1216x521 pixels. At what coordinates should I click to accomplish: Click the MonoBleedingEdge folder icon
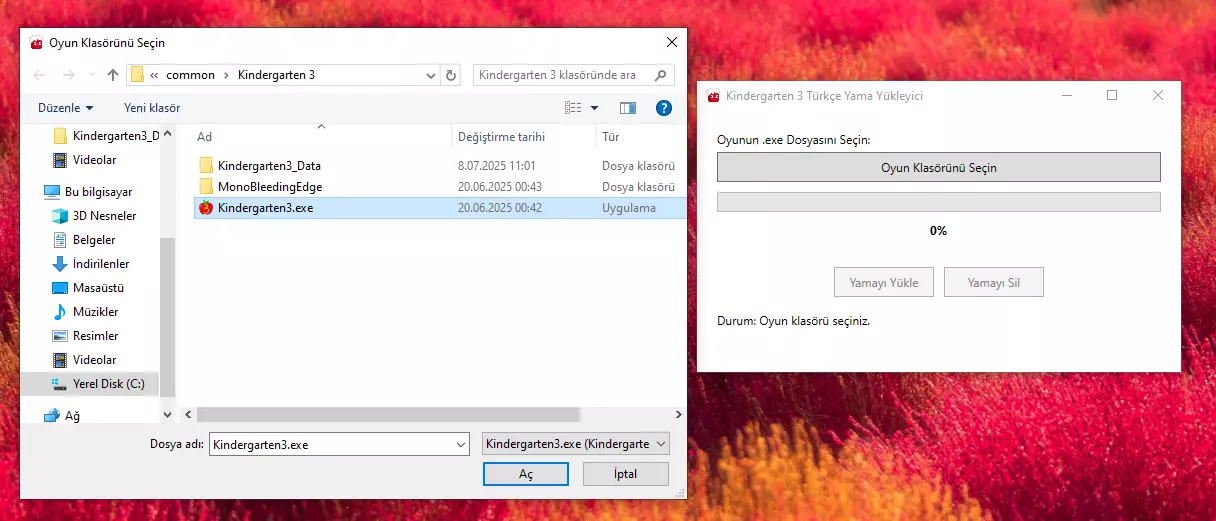[206, 187]
